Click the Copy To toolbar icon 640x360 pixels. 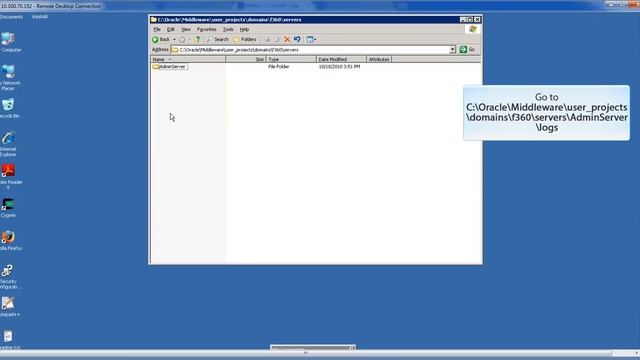277,40
